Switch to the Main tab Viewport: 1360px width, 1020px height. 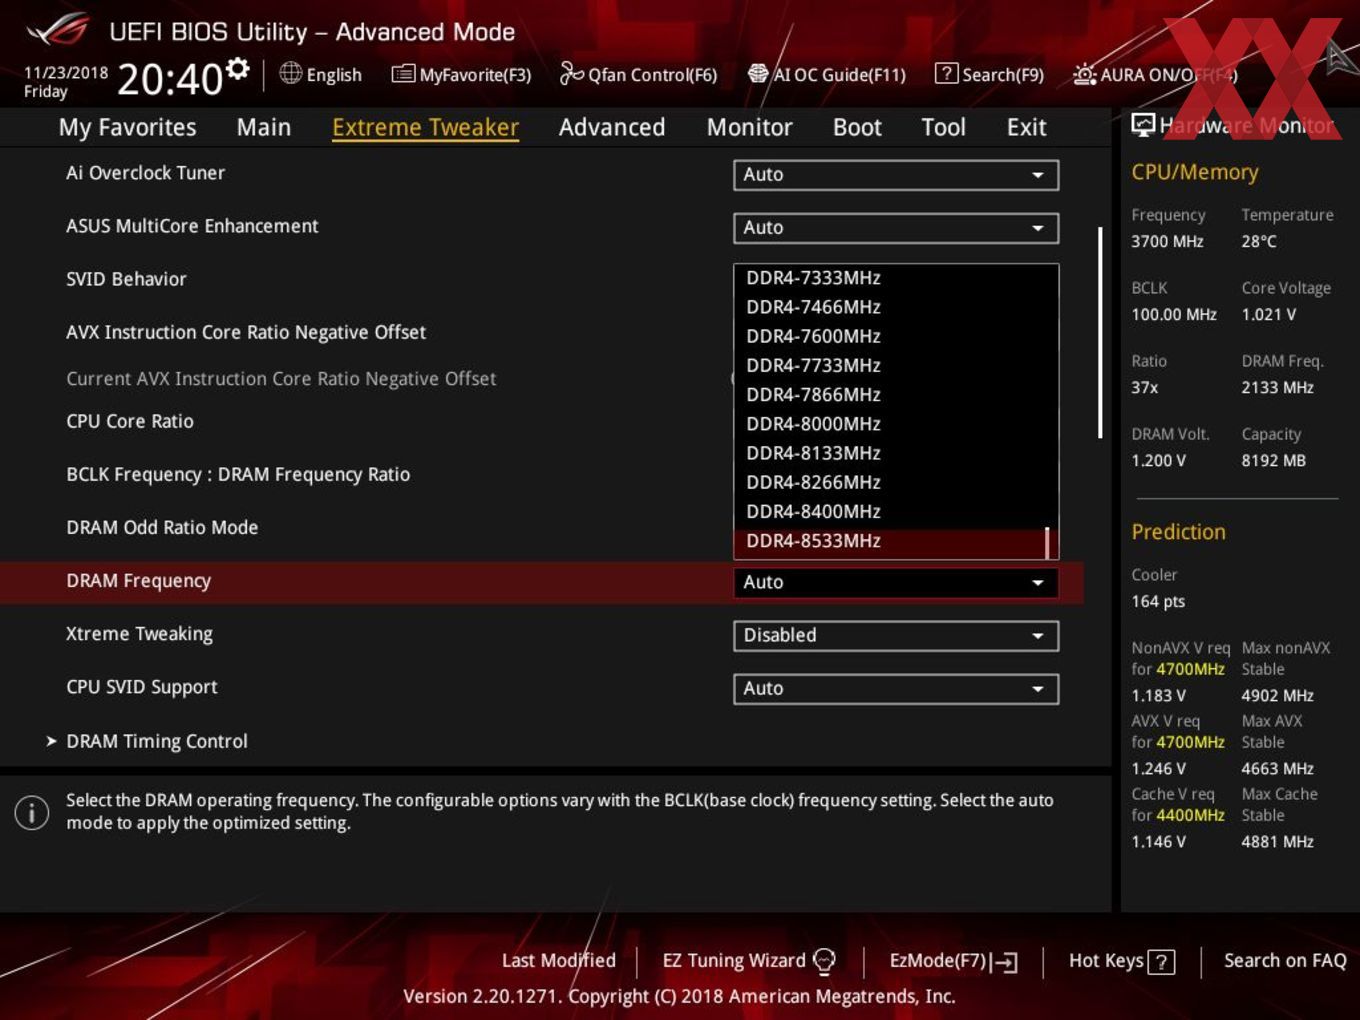pyautogui.click(x=264, y=127)
